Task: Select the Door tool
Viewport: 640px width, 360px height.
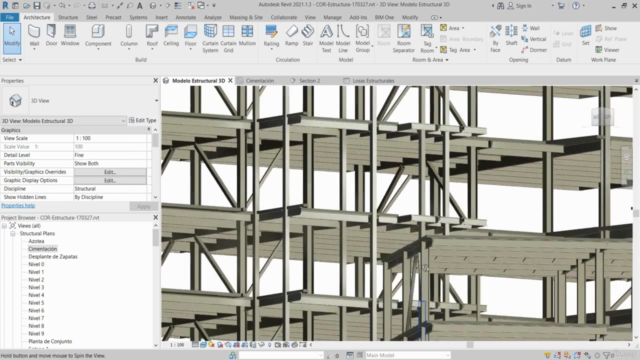Action: coord(51,36)
